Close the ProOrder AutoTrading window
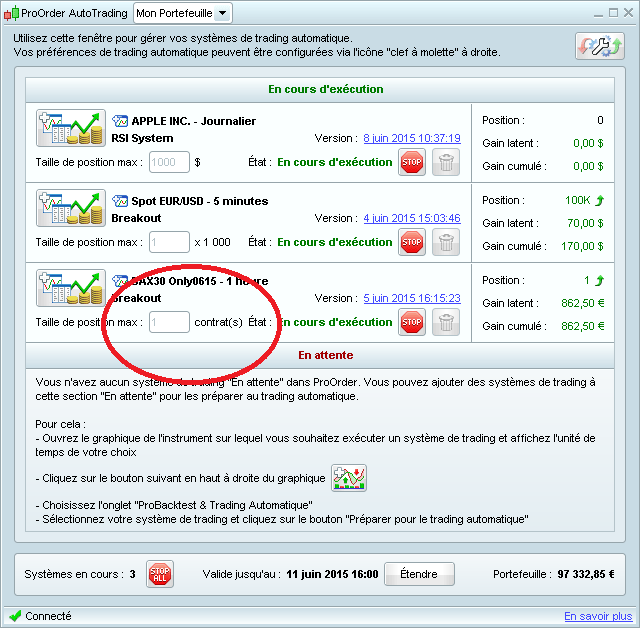The height and width of the screenshot is (628, 640). 629,13
